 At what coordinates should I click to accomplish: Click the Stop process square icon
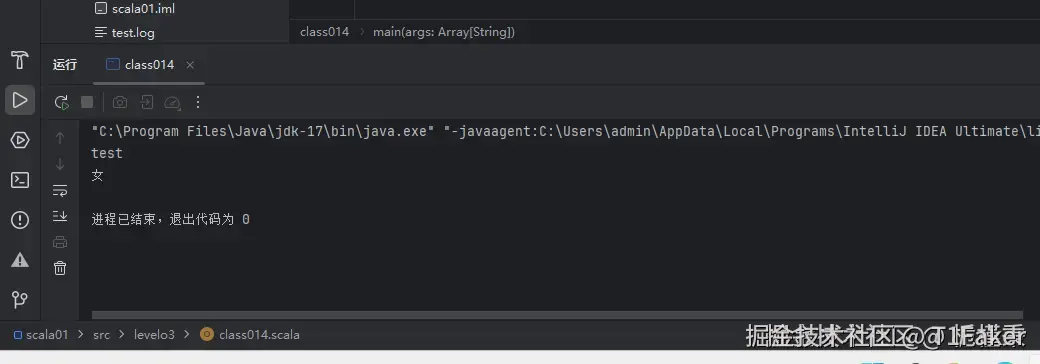tap(87, 102)
